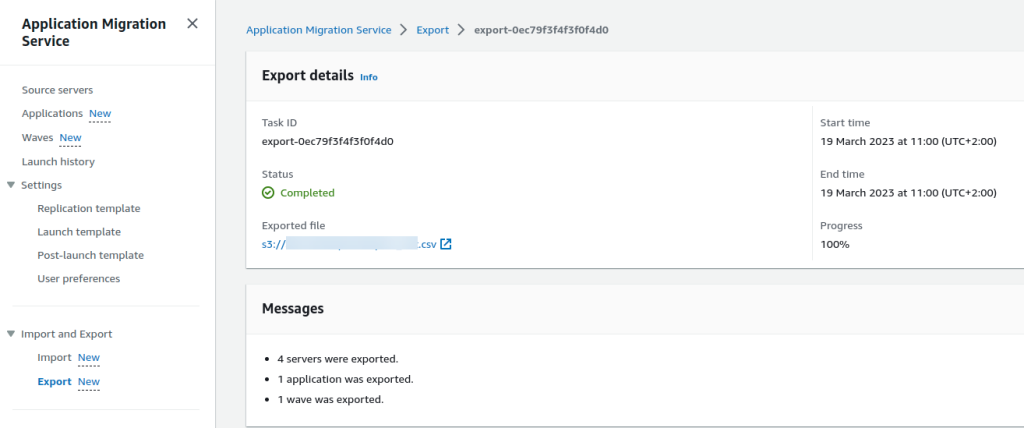Collapse the Settings section triangle
1024x428 pixels.
pos(10,185)
